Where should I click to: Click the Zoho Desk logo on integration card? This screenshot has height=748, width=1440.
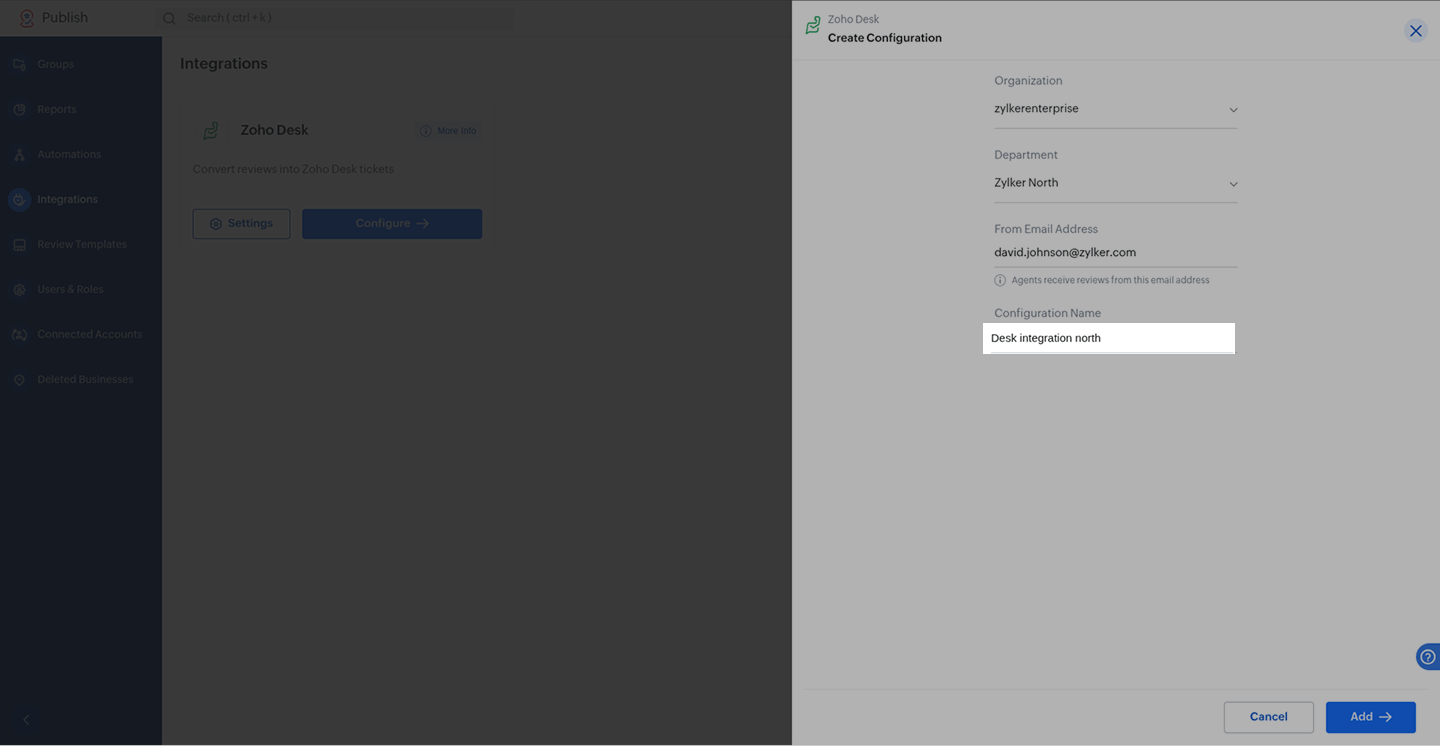(x=211, y=131)
